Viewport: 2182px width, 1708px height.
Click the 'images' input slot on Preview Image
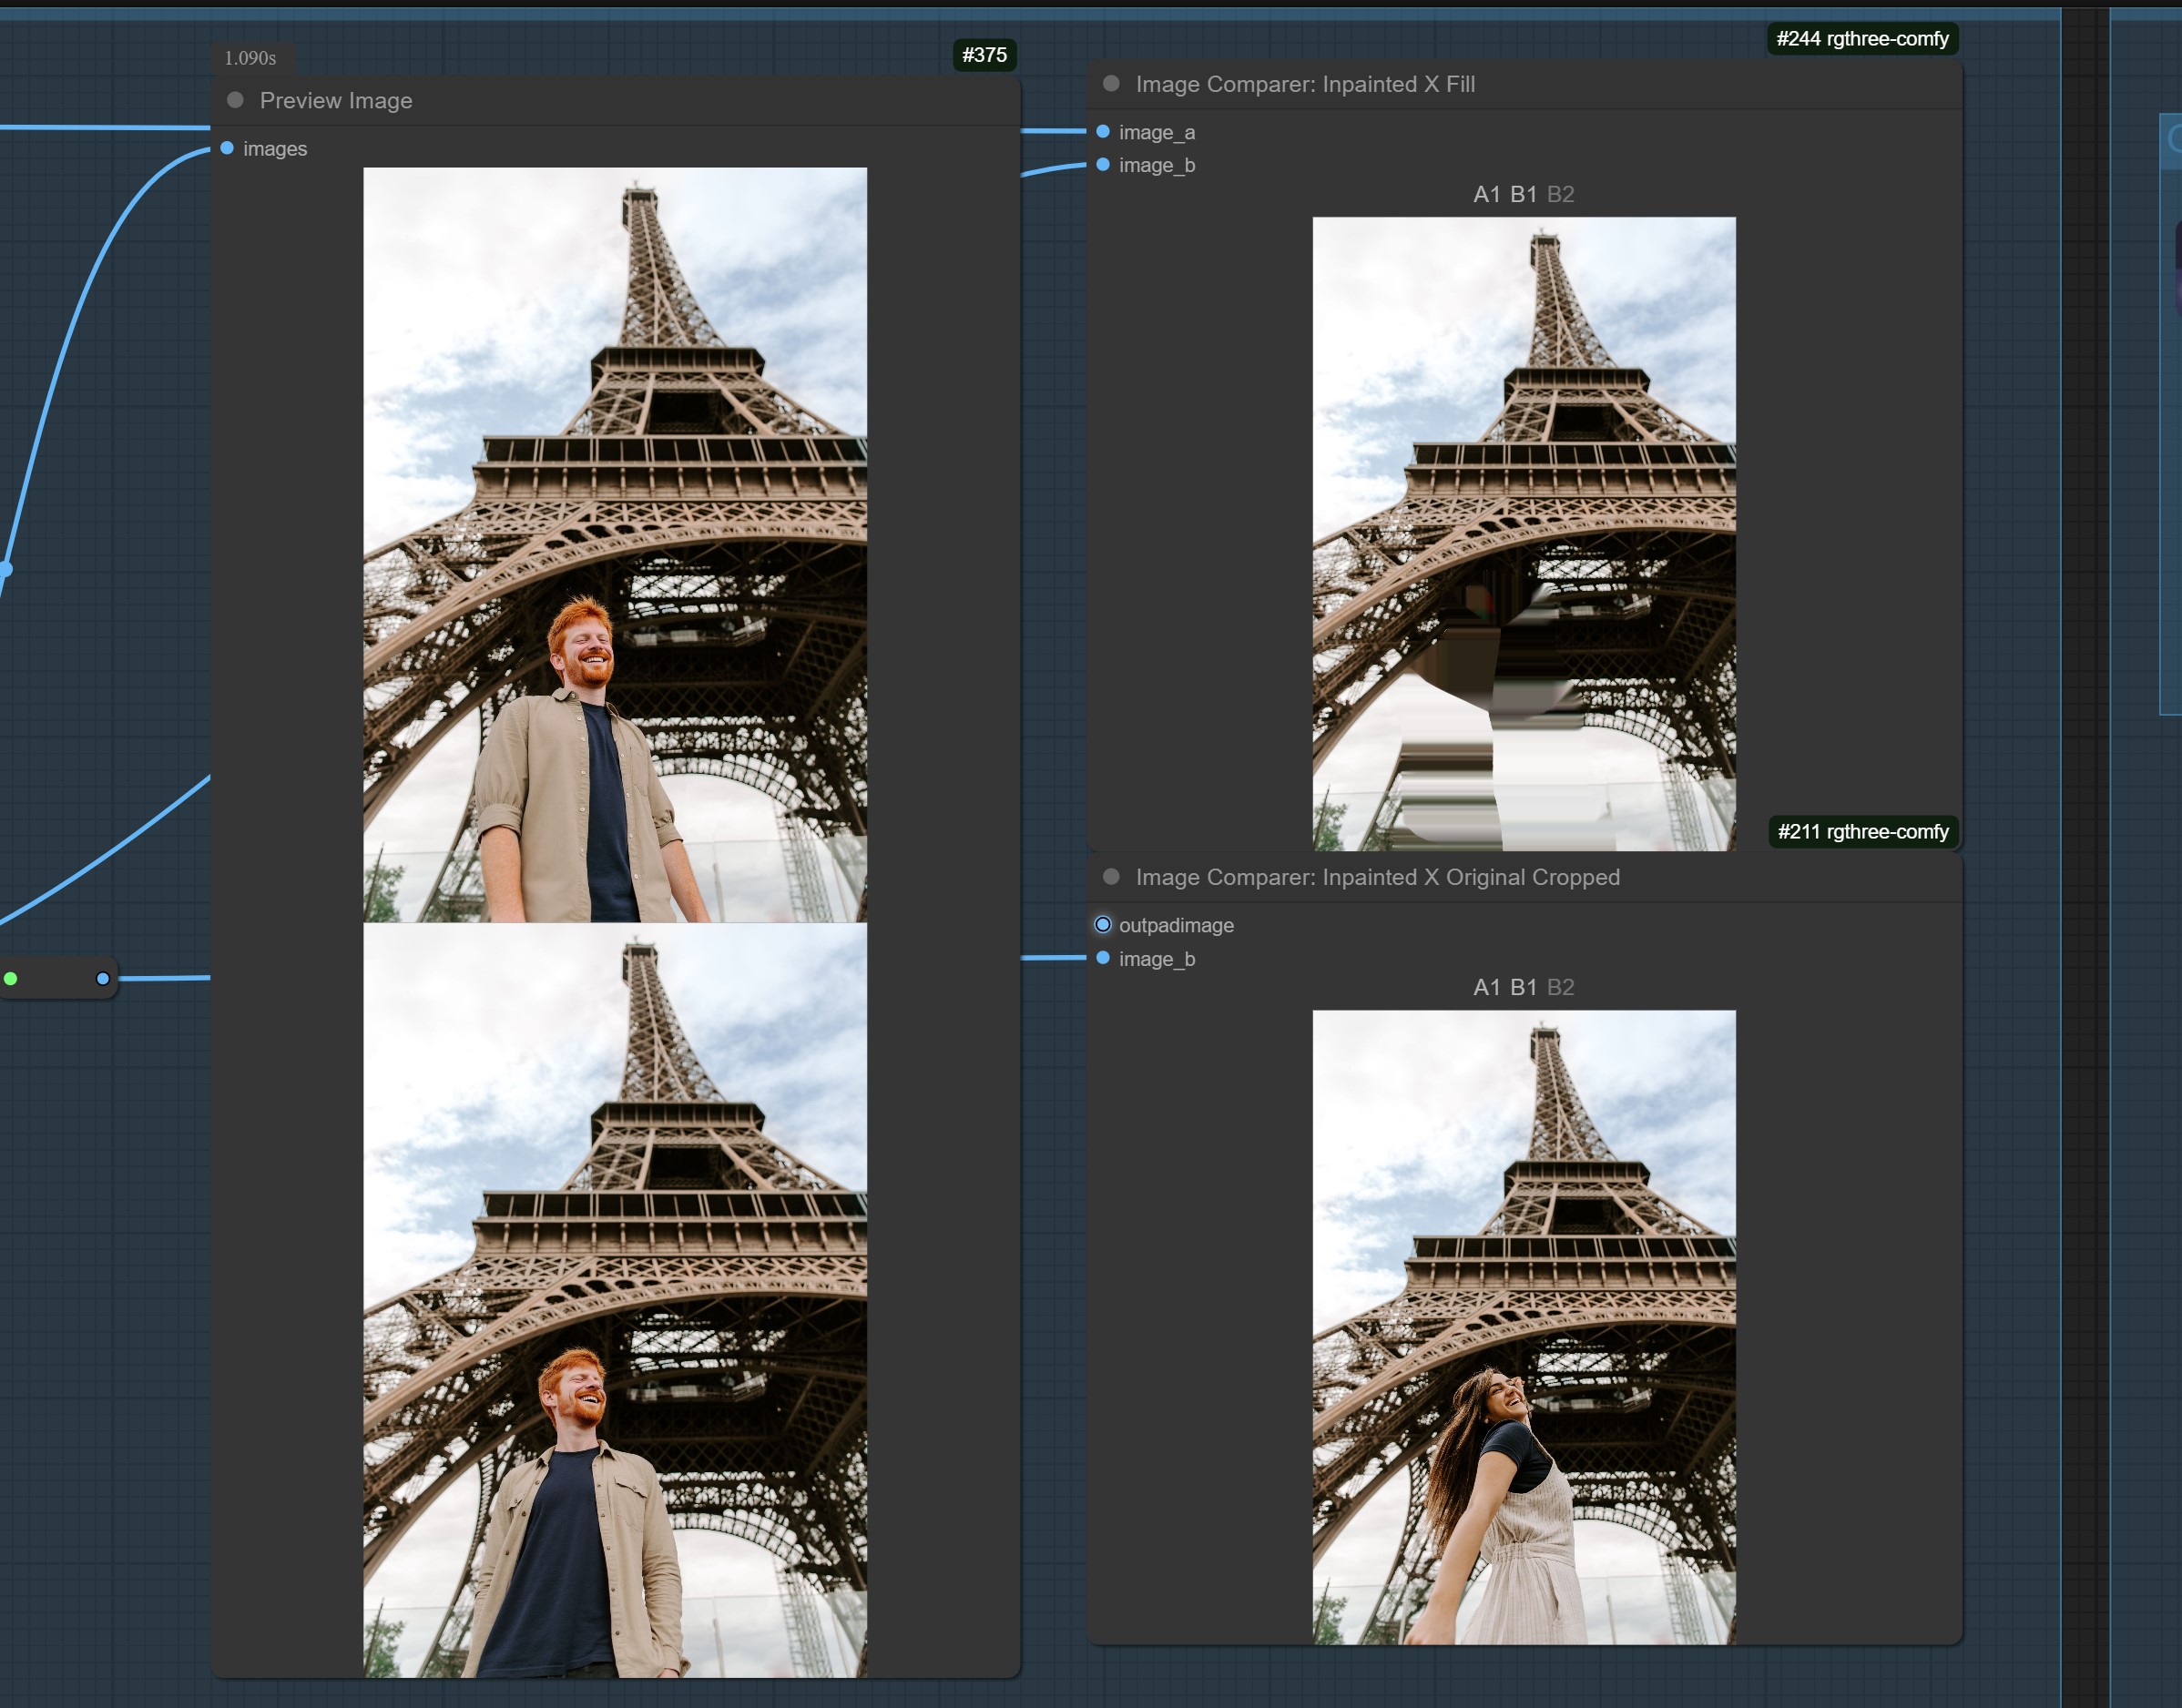point(227,148)
